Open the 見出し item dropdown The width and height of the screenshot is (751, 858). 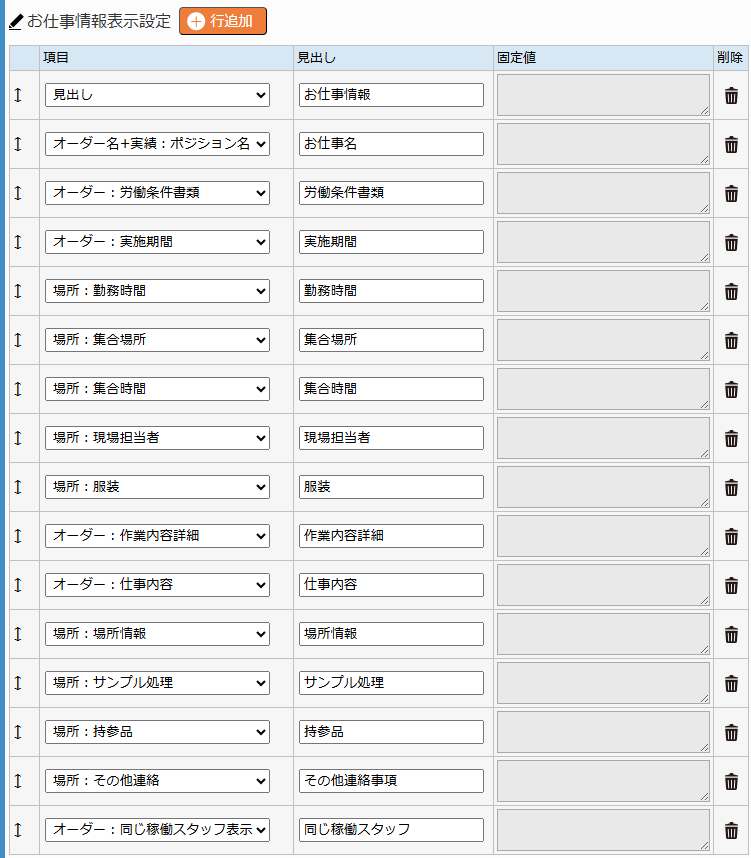pos(157,95)
